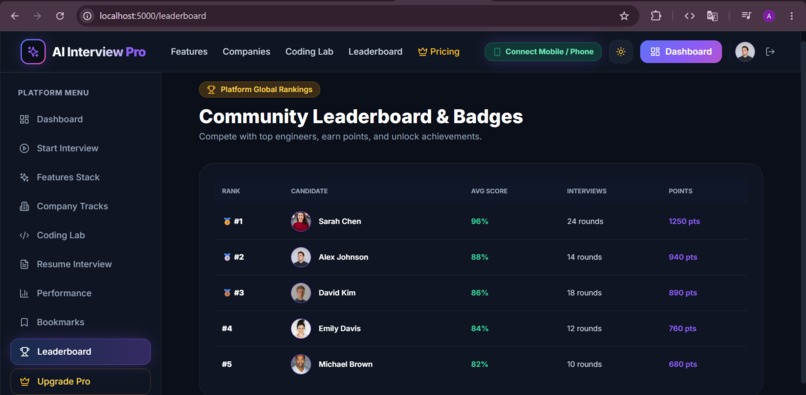This screenshot has width=806, height=395.
Task: Select Dashboard in the platform menu sidebar
Action: click(x=81, y=119)
